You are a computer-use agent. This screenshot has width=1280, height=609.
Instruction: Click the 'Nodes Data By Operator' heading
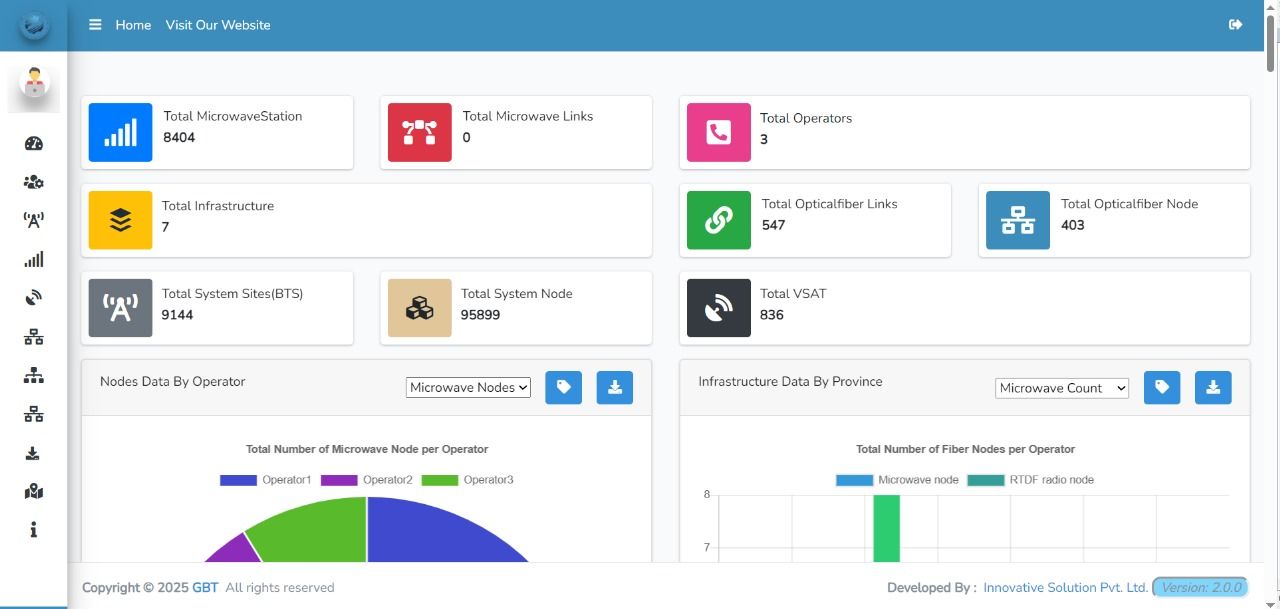click(172, 381)
